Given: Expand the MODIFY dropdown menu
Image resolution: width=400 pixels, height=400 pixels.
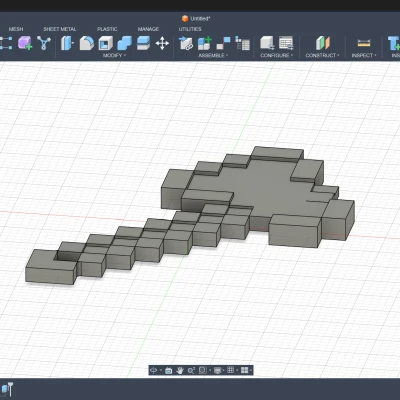Looking at the screenshot, I should [x=114, y=55].
